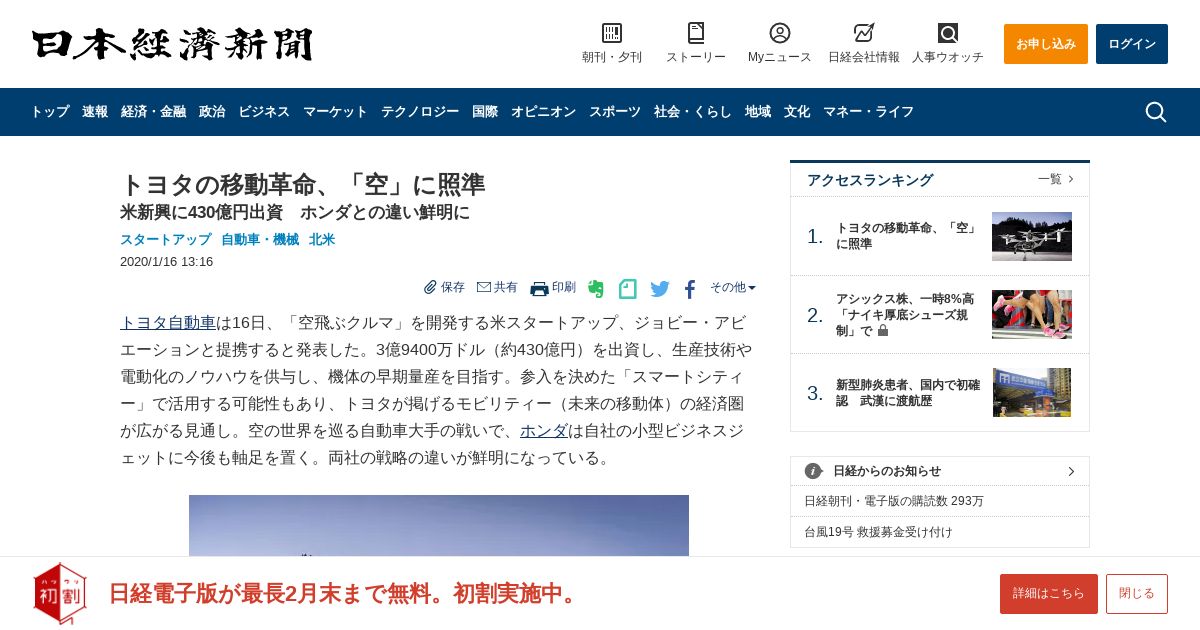Viewport: 1200px width, 630px height.
Task: Click 詳細はこちら banner button
Action: (x=1049, y=594)
